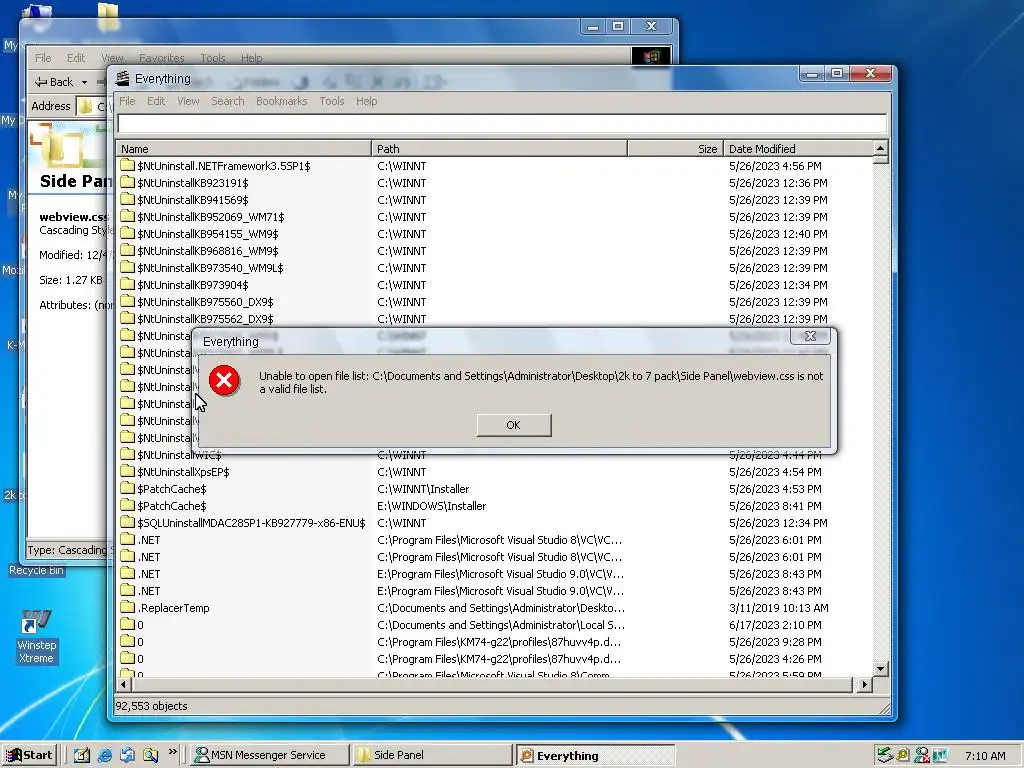Open the Bookmarks menu in Everything

[281, 101]
